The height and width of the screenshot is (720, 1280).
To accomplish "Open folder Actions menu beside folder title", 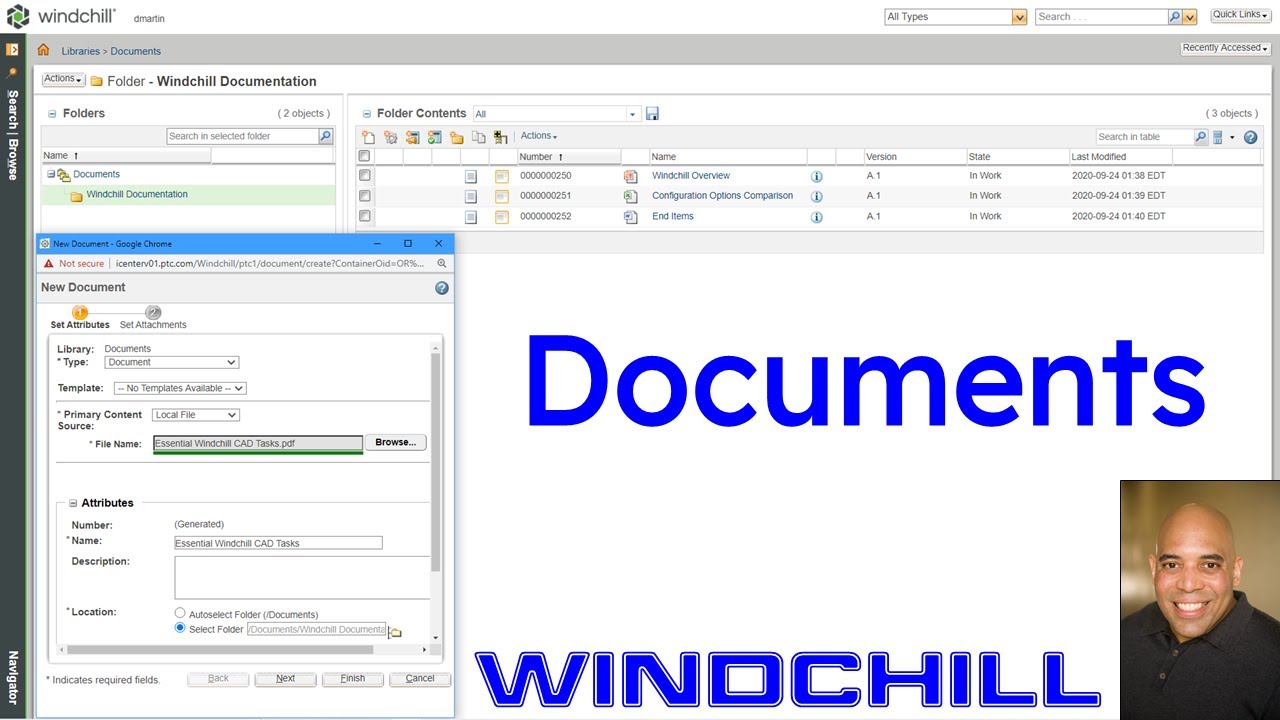I will point(63,79).
